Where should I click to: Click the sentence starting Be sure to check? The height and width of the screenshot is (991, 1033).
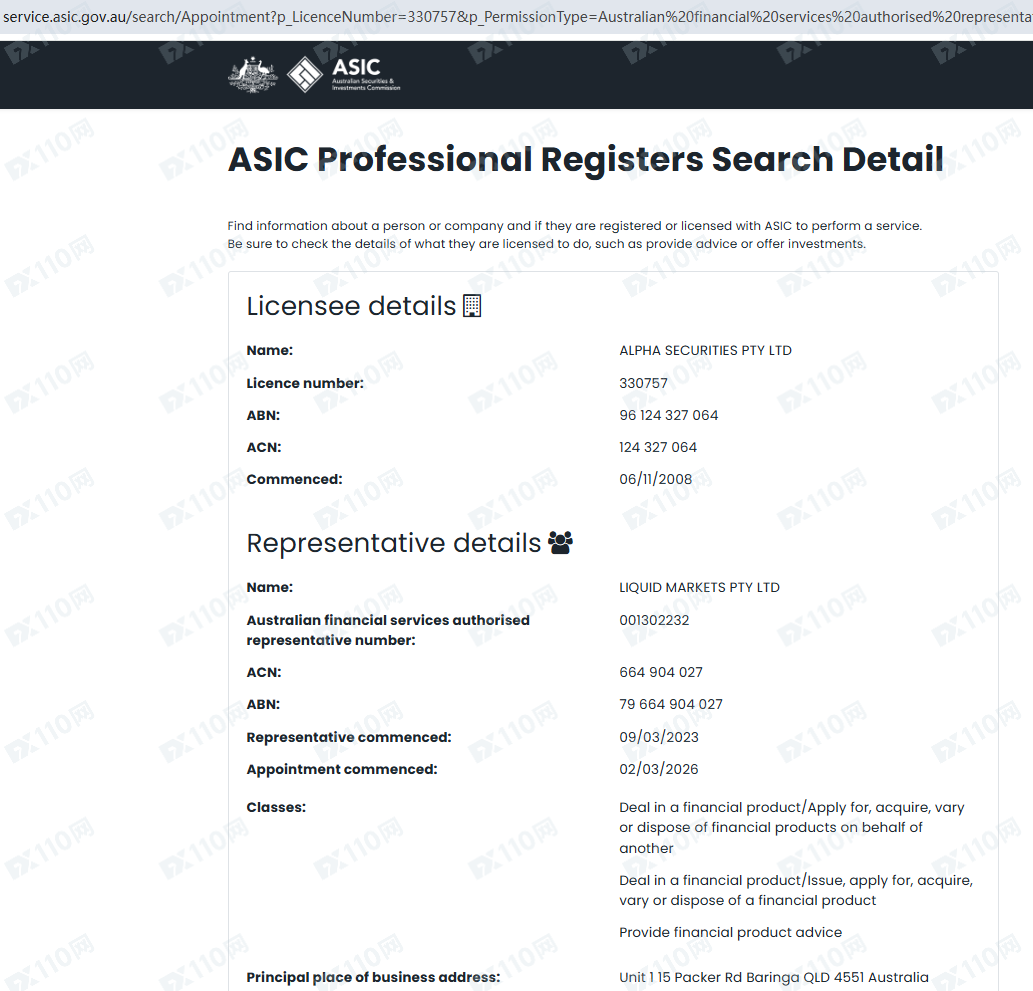tap(547, 244)
